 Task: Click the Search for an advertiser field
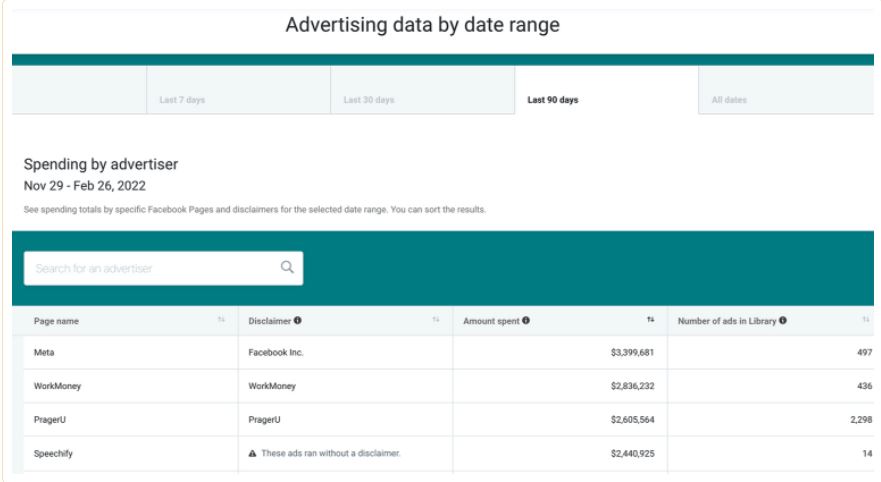click(x=150, y=268)
